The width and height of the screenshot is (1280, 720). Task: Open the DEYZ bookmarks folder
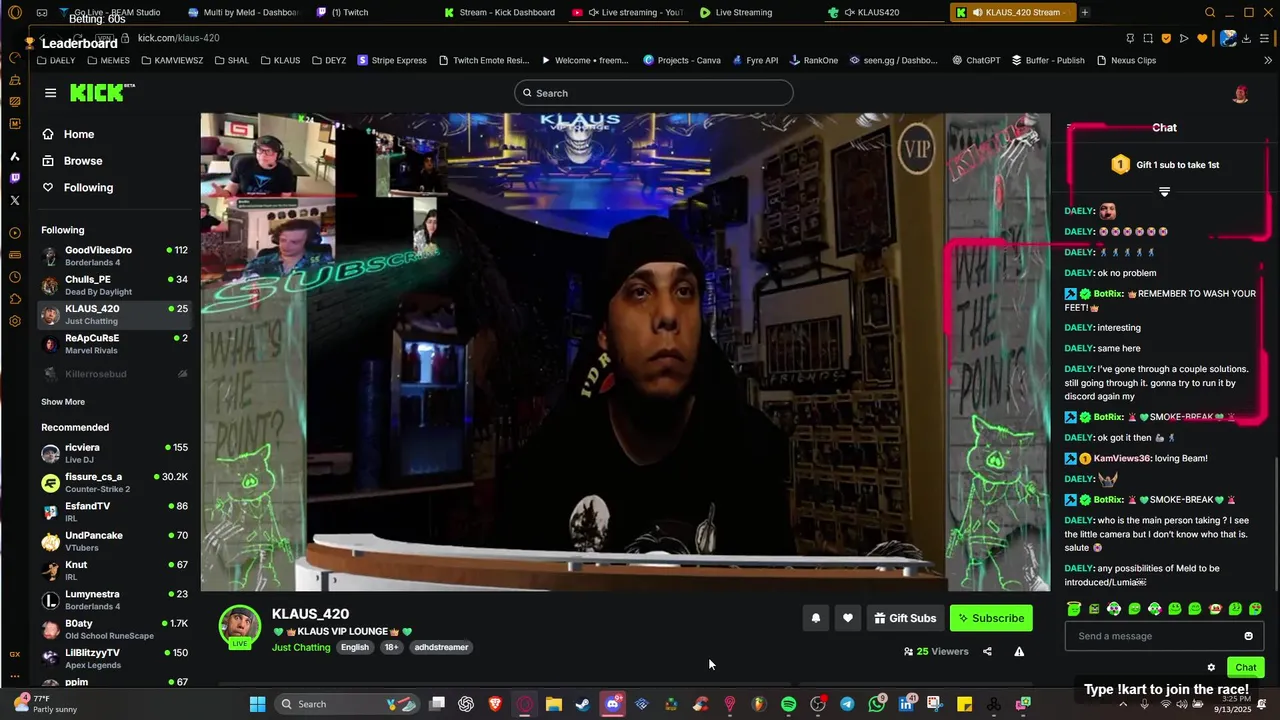click(x=328, y=60)
